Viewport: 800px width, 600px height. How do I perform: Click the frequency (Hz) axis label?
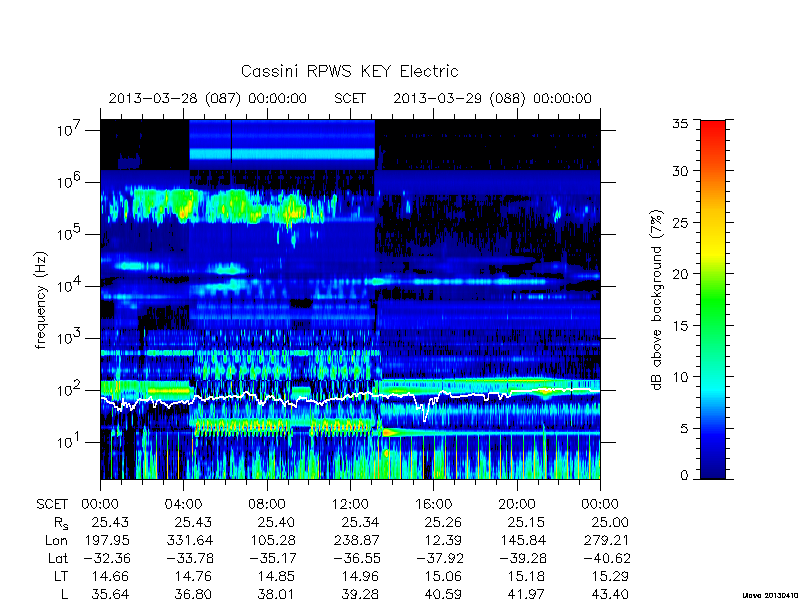pyautogui.click(x=41, y=300)
